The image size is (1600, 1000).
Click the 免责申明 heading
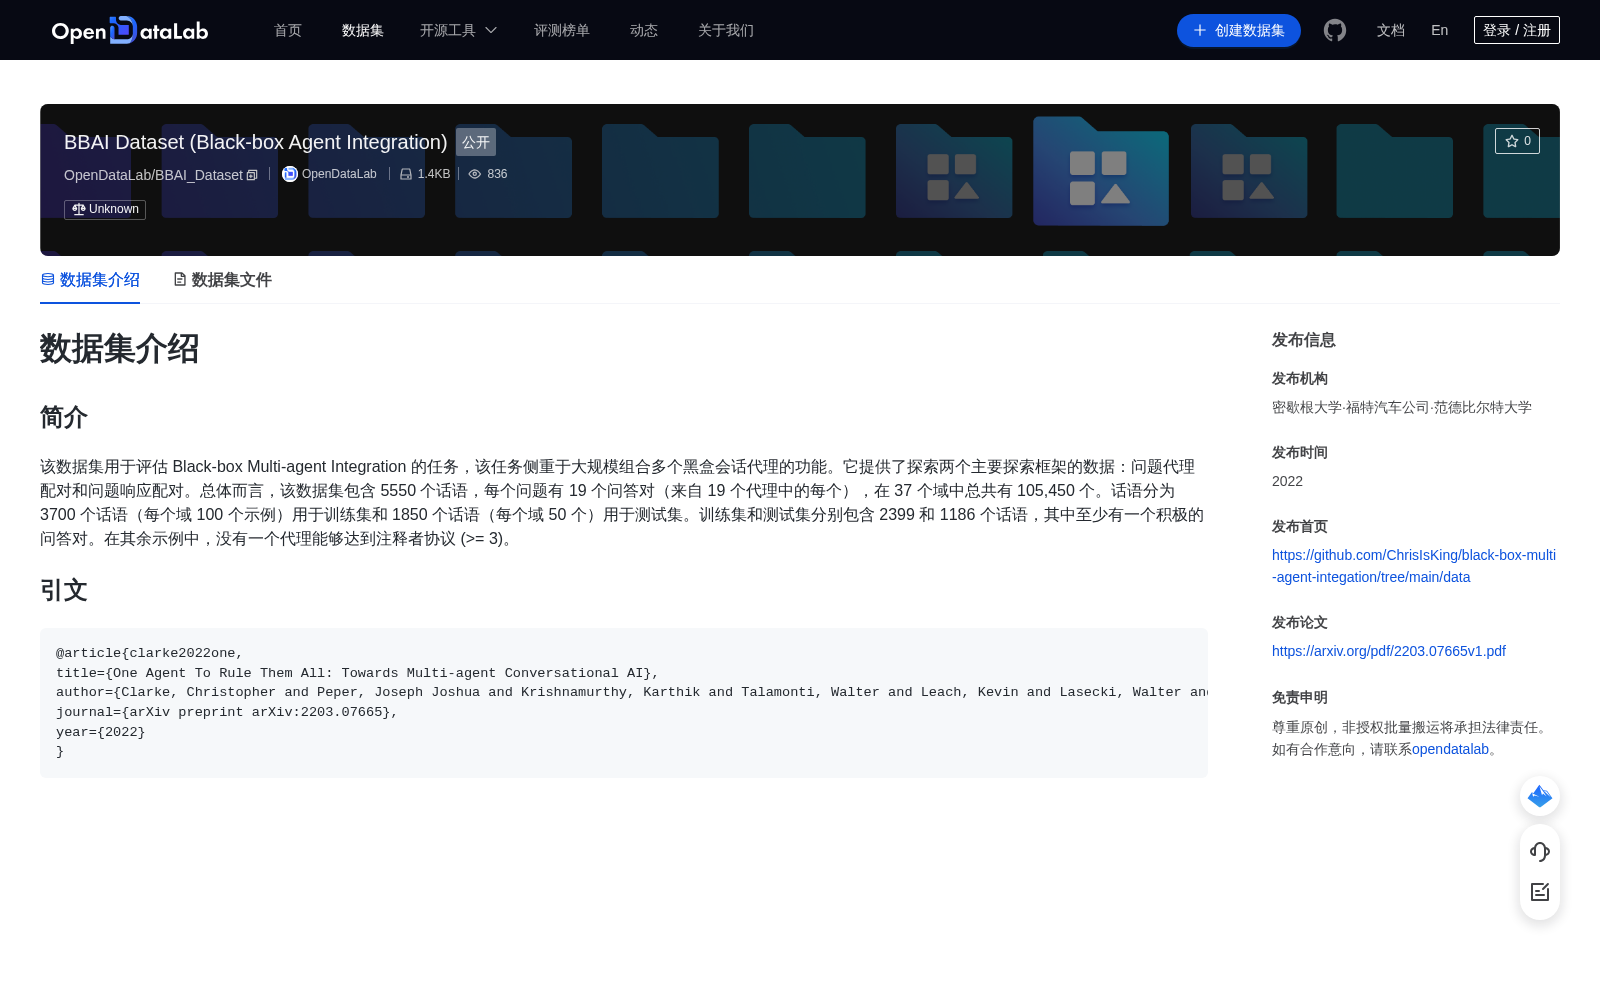click(1300, 697)
